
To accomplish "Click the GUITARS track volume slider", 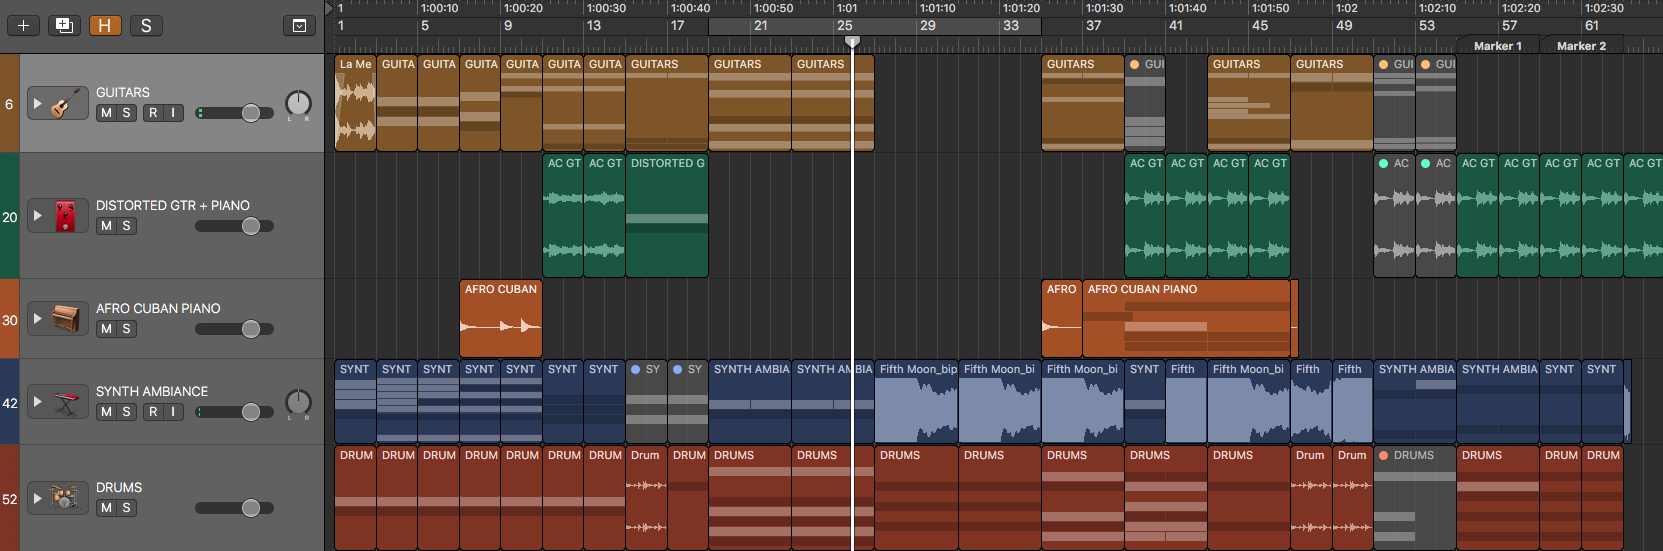I will click(x=234, y=113).
